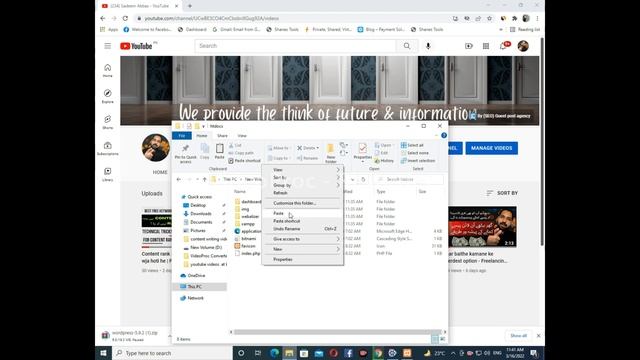
Task: Focus the YouTube Search field
Action: pyautogui.click(x=296, y=46)
